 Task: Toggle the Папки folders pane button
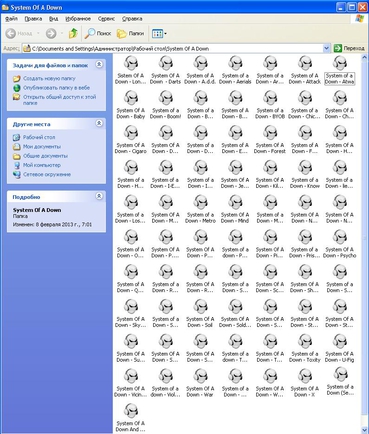coord(130,33)
